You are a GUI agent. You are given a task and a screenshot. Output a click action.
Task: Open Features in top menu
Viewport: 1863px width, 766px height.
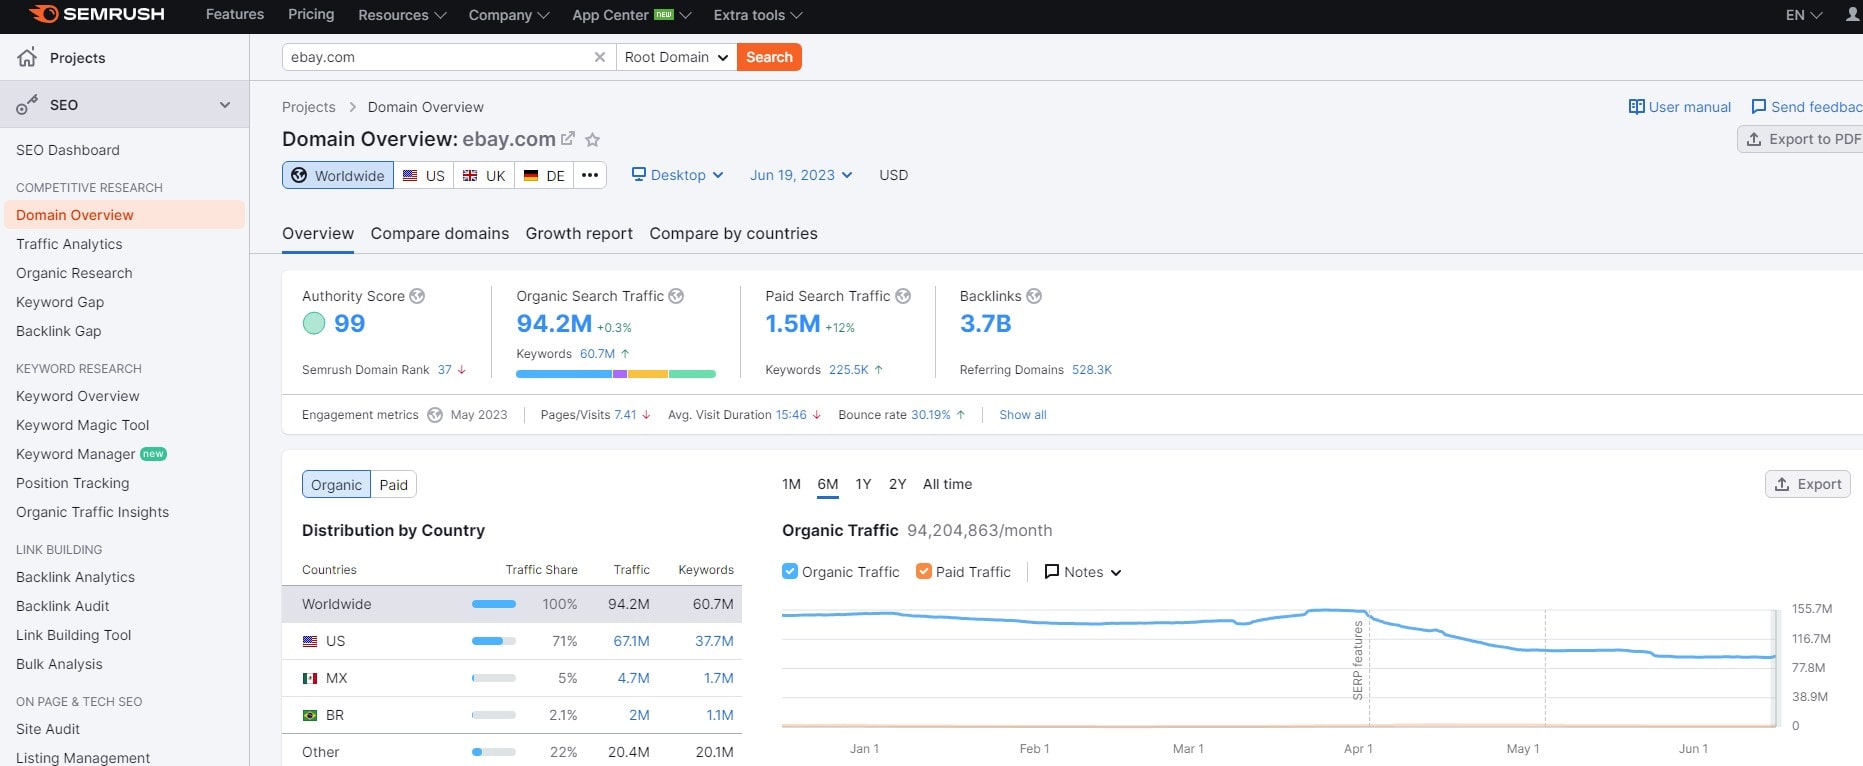pos(235,14)
